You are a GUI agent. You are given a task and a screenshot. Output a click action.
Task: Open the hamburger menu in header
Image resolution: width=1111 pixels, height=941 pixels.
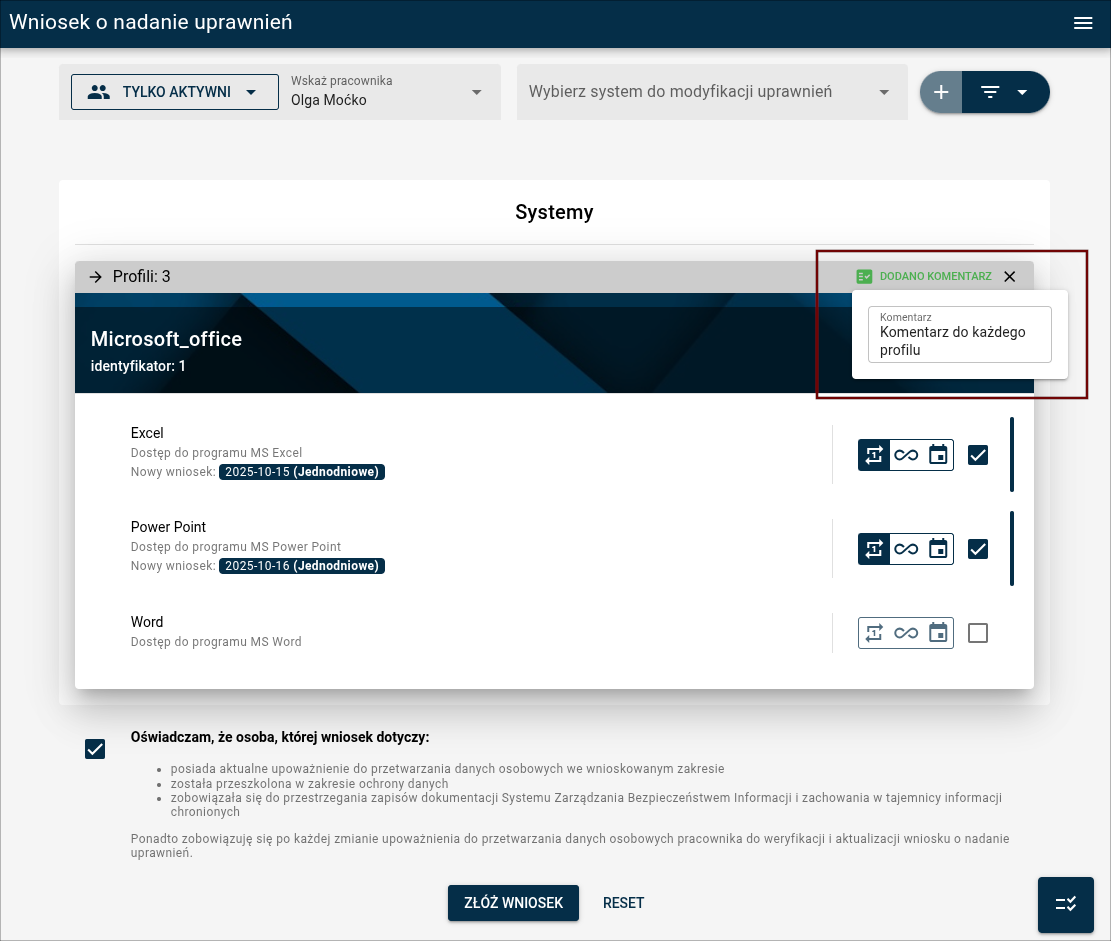point(1082,23)
